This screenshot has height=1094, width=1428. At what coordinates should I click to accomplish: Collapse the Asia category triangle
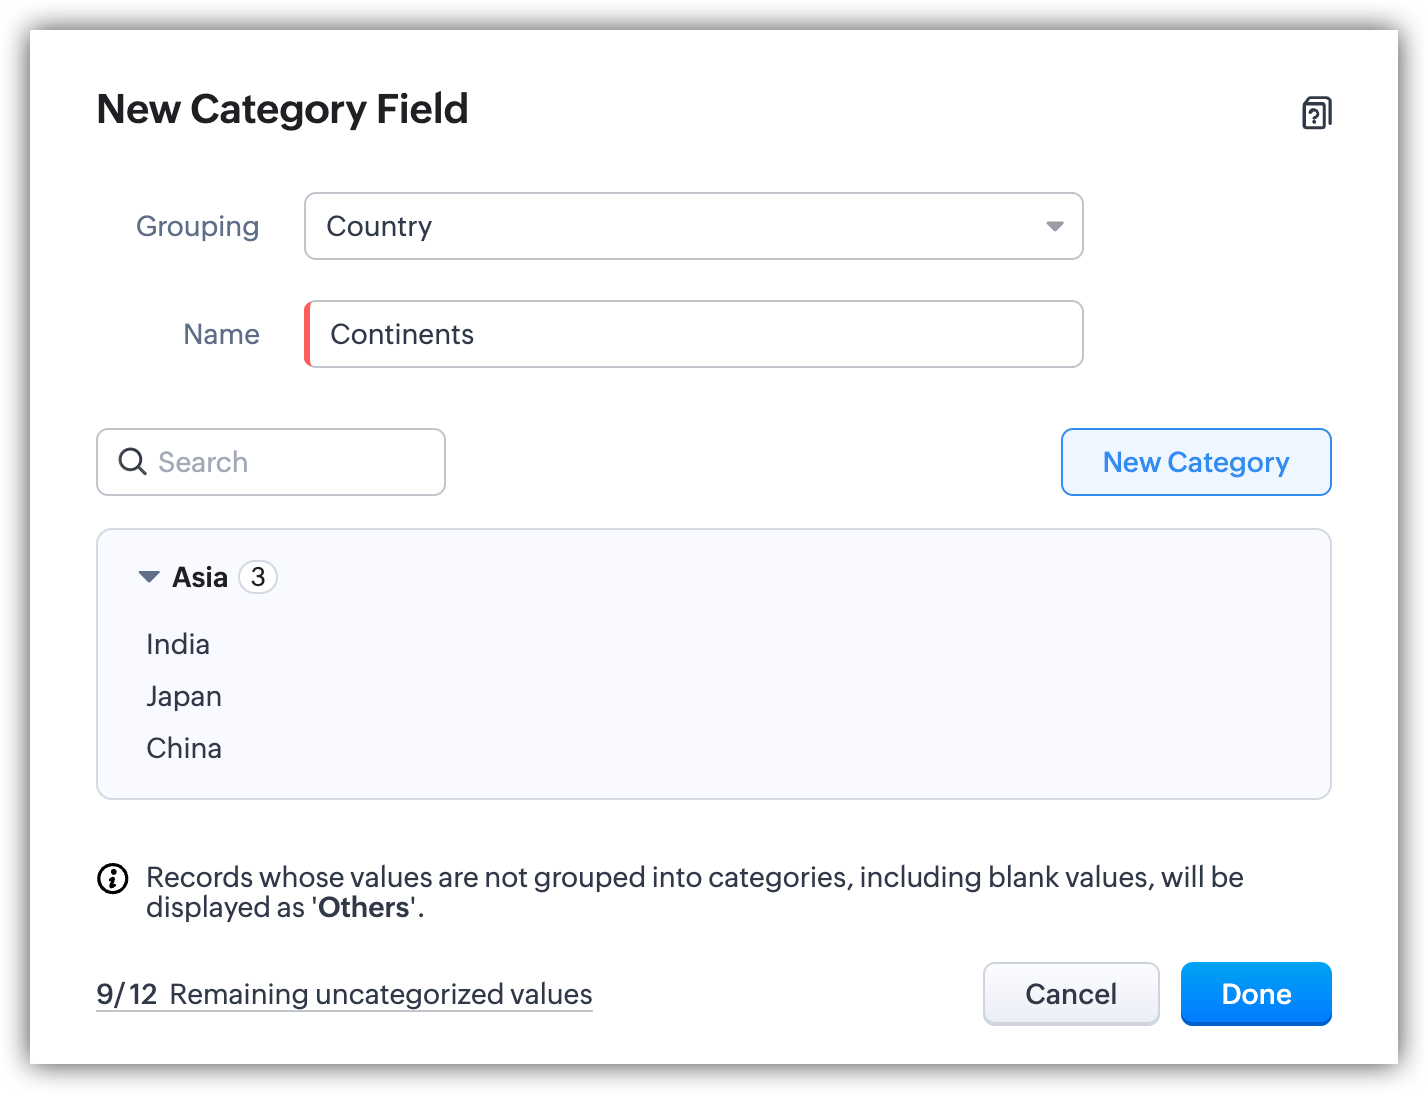point(149,577)
